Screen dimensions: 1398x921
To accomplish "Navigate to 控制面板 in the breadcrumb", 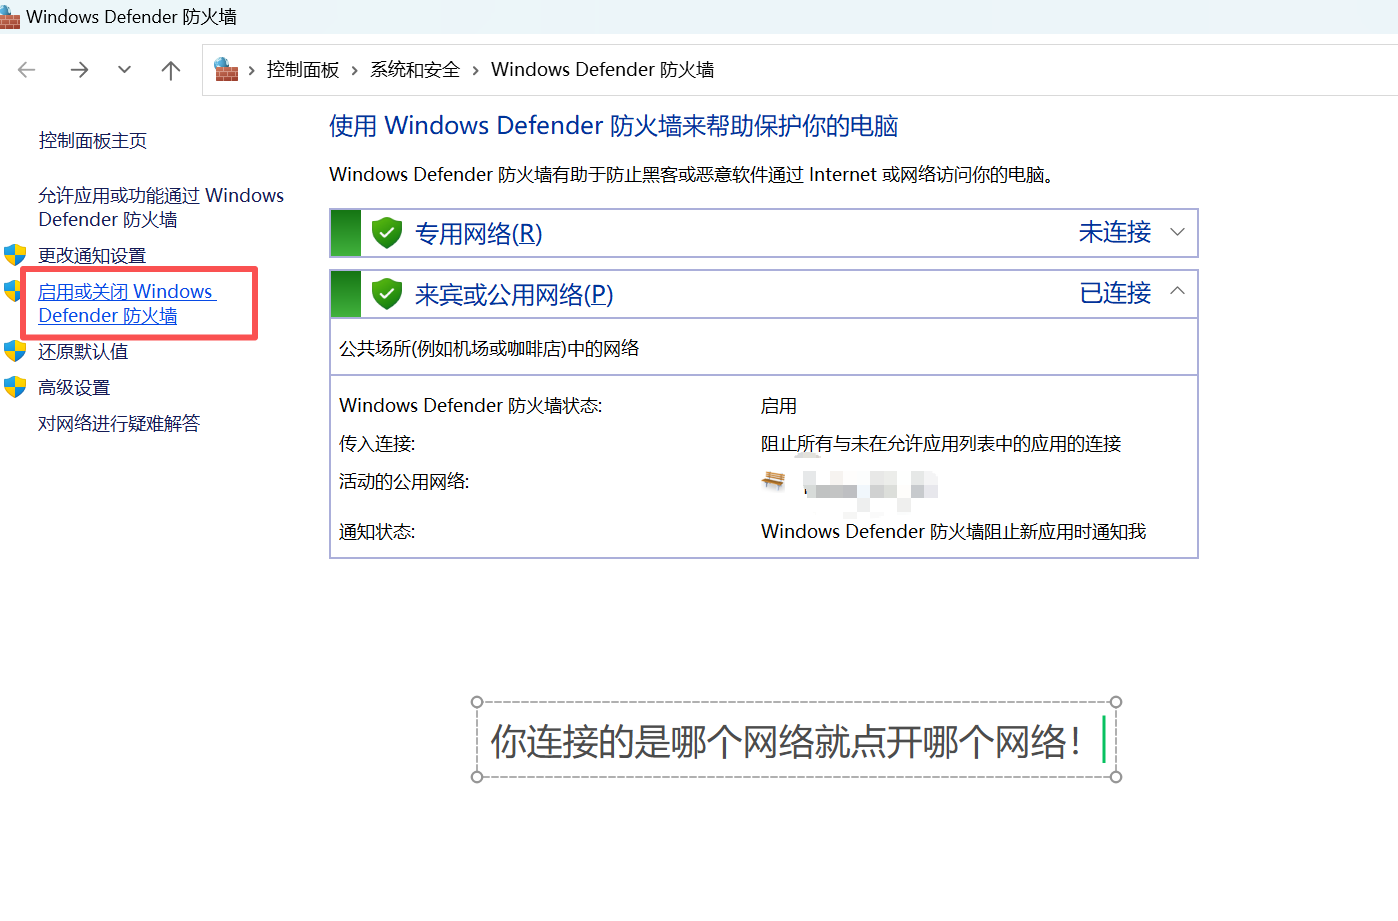I will pos(303,69).
